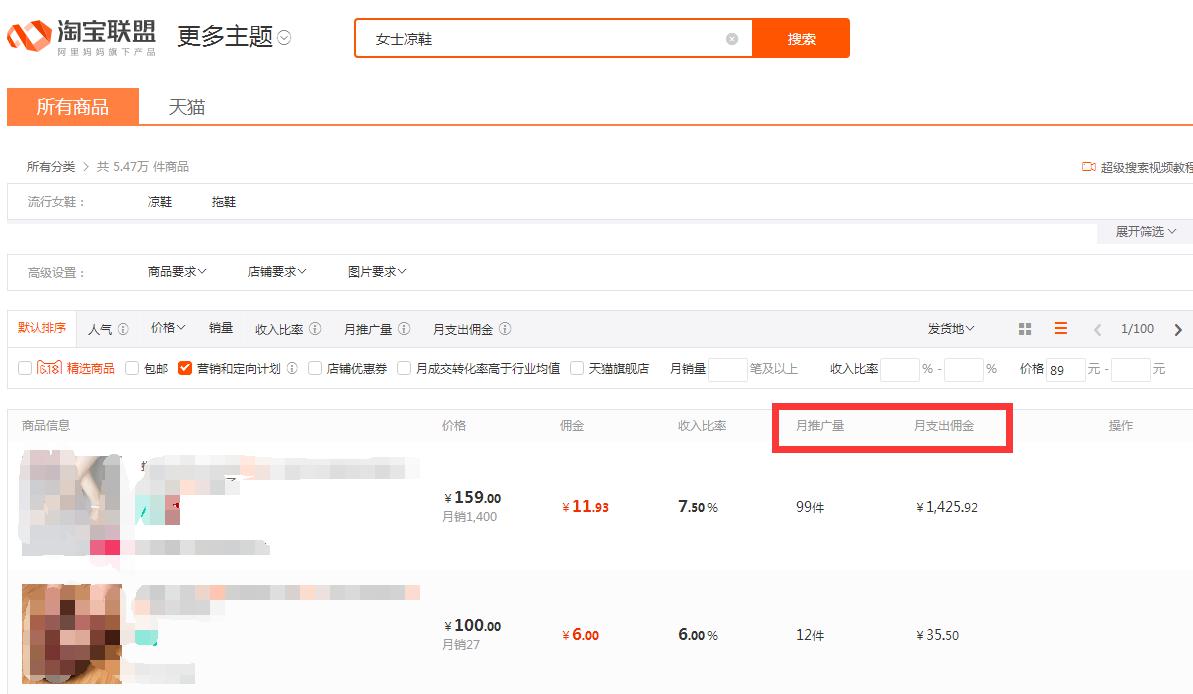Select the list view icon

coord(1058,328)
